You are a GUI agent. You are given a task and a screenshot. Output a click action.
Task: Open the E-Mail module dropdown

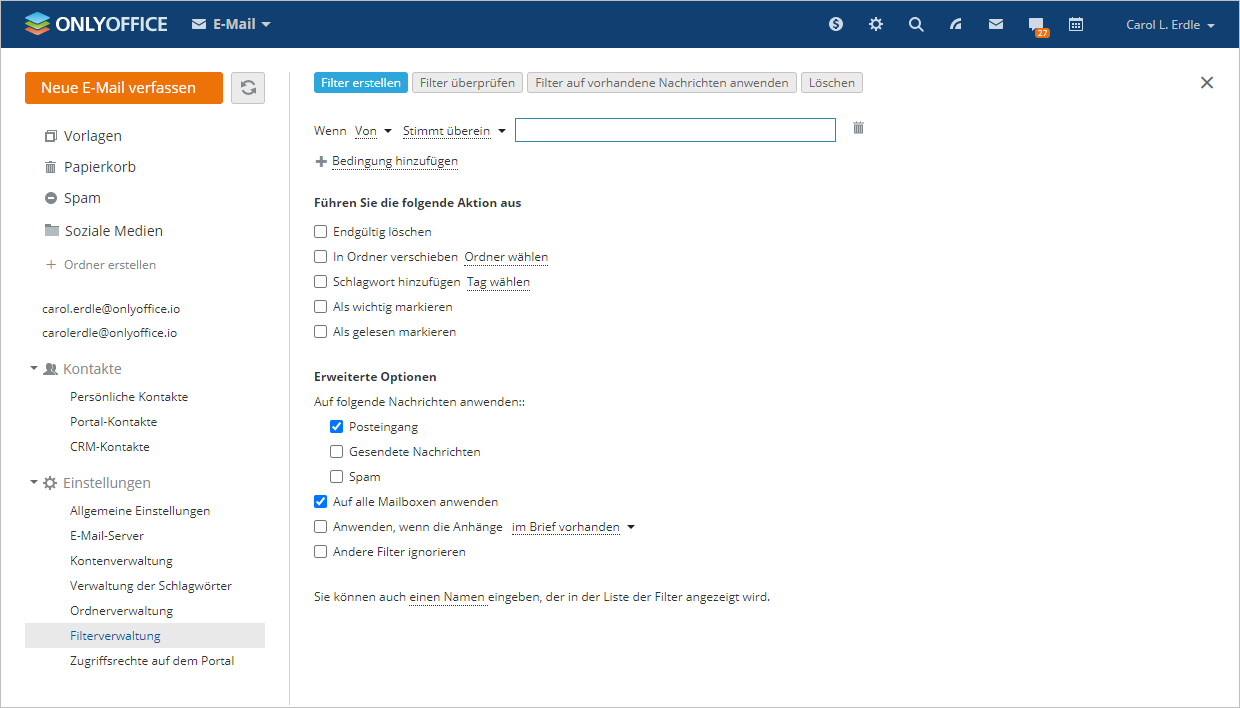(231, 24)
